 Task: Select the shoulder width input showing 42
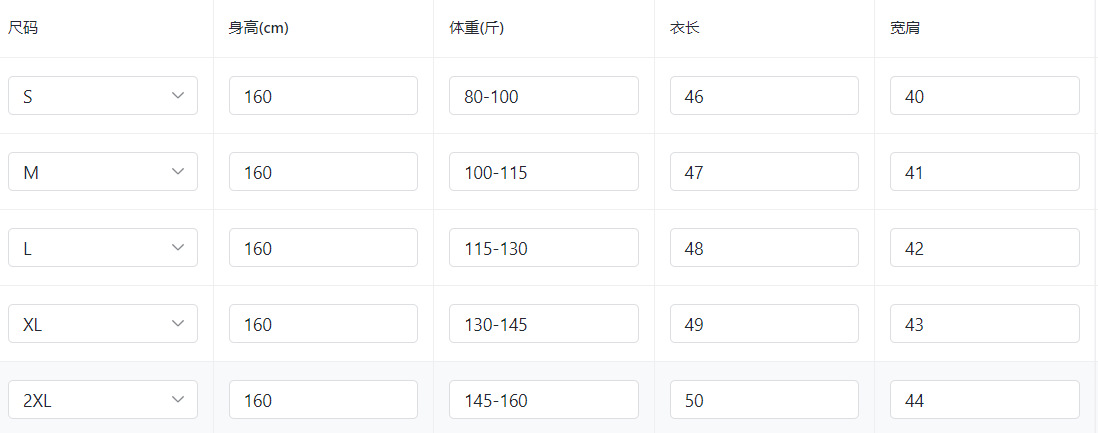click(x=984, y=248)
